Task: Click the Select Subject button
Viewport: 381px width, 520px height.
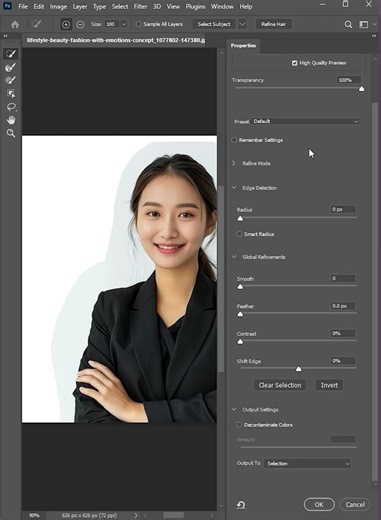Action: (x=214, y=24)
